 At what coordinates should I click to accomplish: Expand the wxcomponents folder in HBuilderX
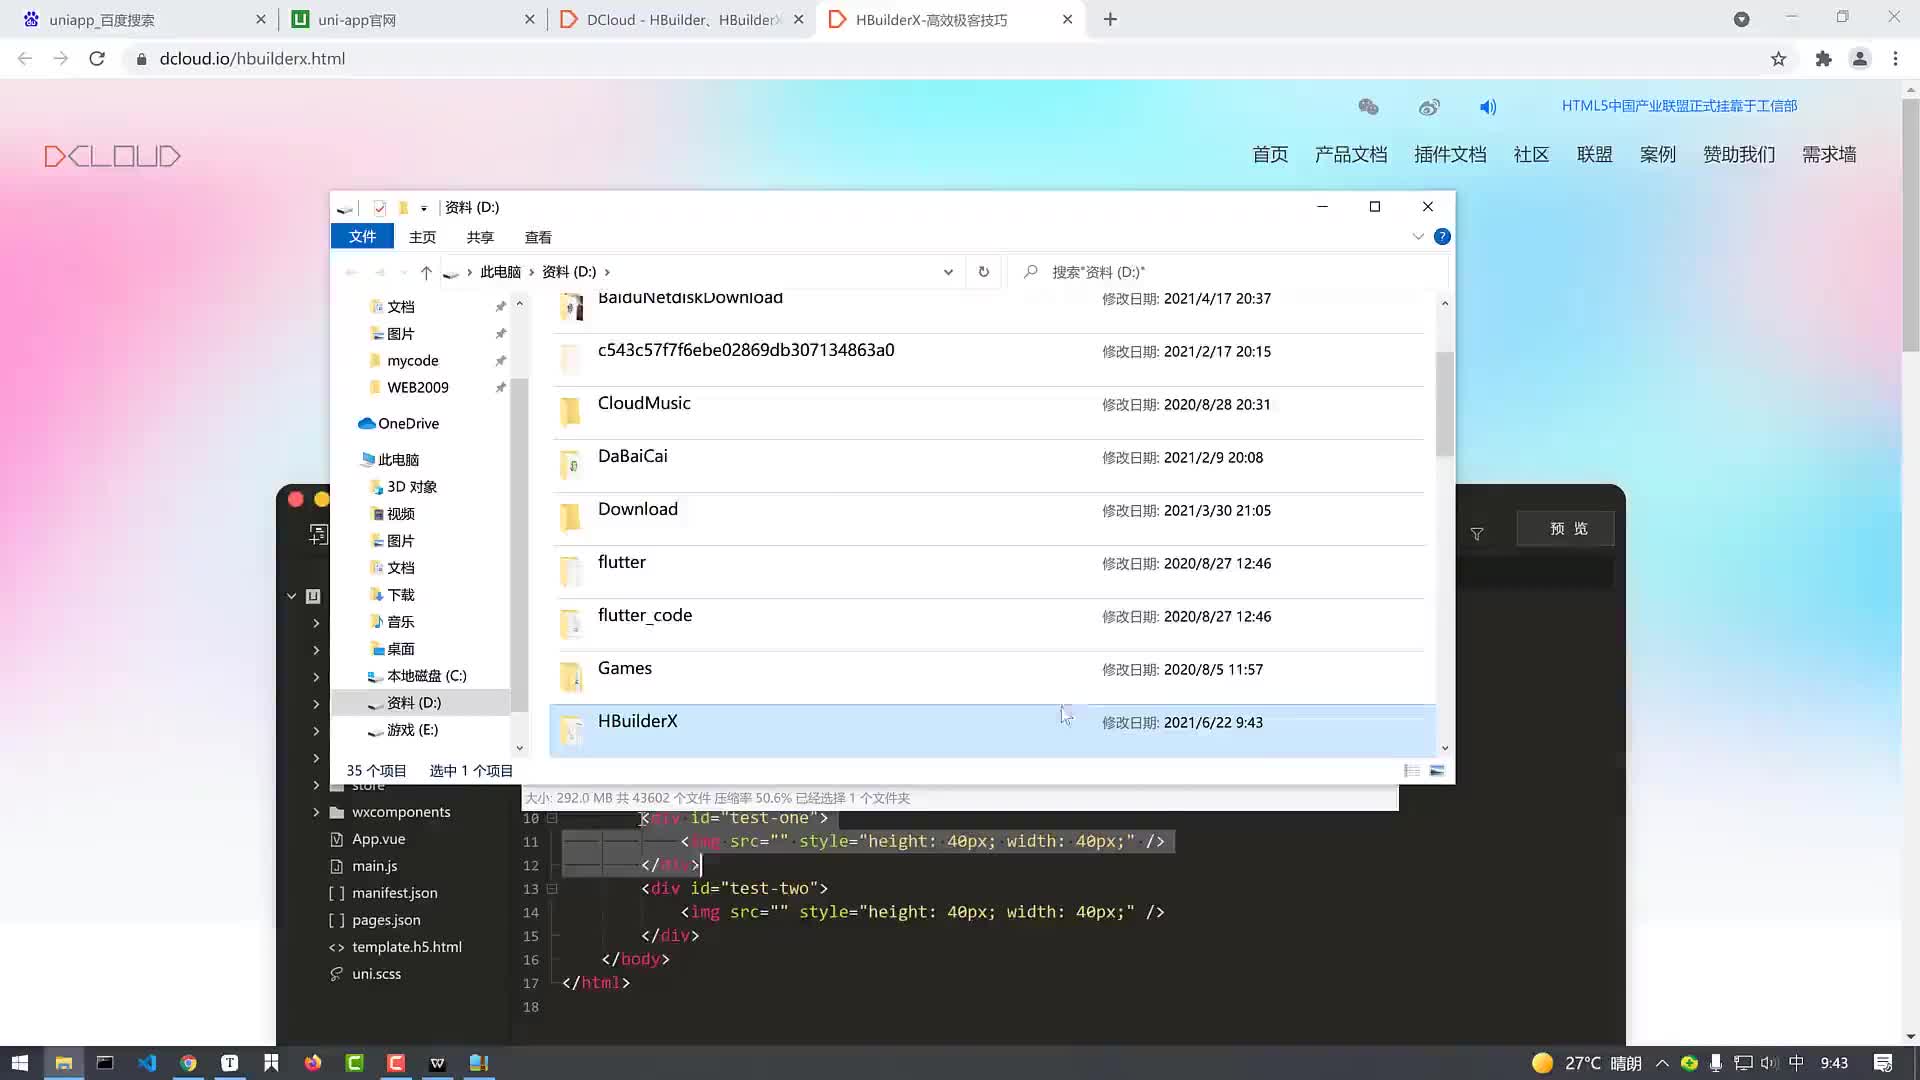point(316,812)
